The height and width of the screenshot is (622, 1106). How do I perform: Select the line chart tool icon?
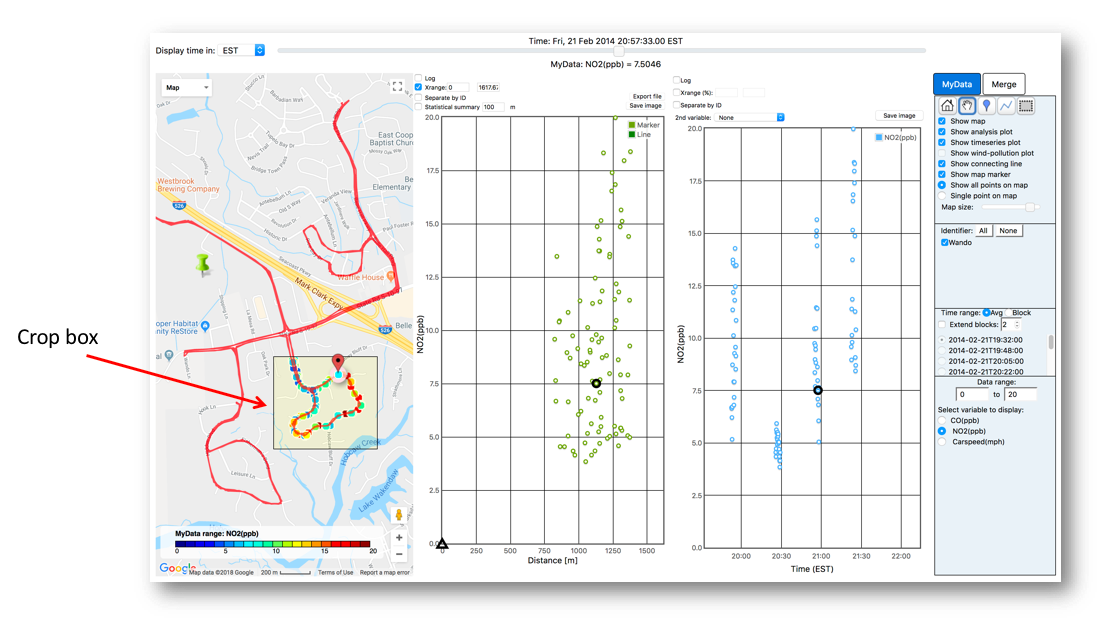tap(1006, 106)
